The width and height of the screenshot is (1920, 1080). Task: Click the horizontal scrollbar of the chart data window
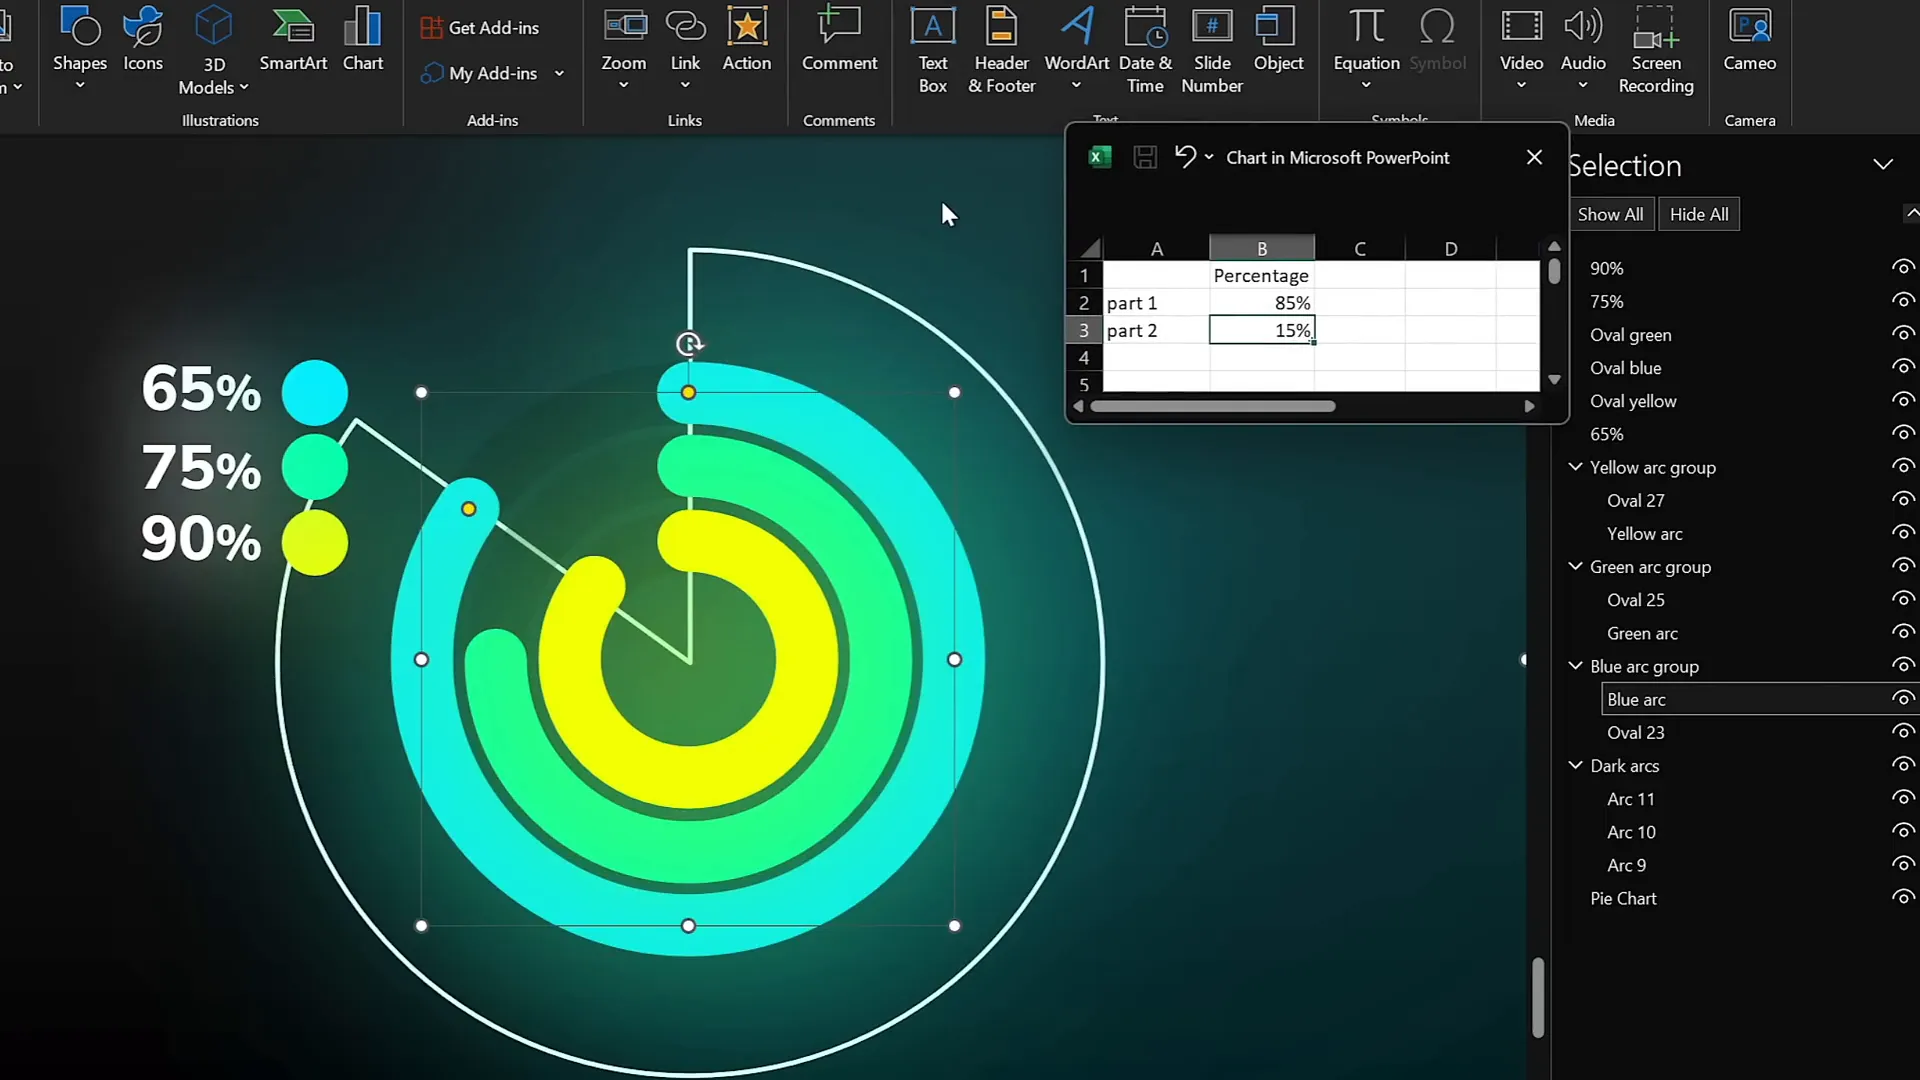tap(1213, 406)
